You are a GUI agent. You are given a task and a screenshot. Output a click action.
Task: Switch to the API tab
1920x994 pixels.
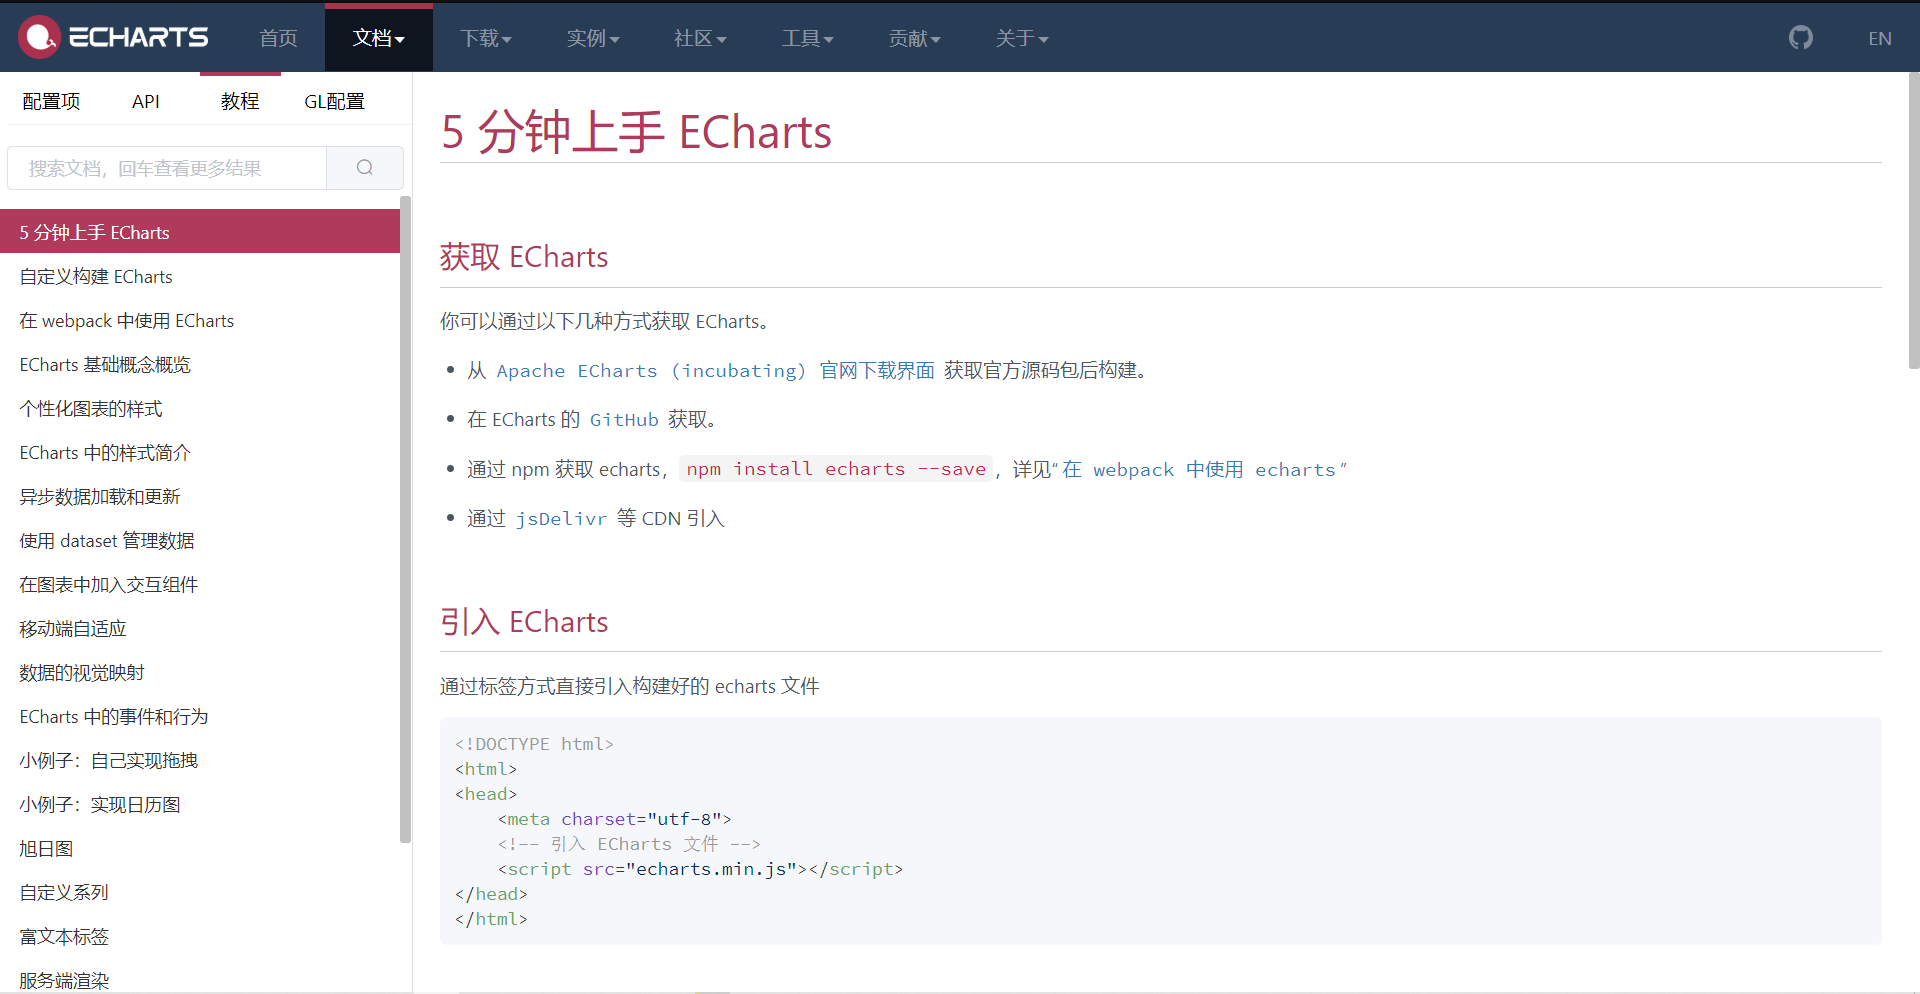146,101
